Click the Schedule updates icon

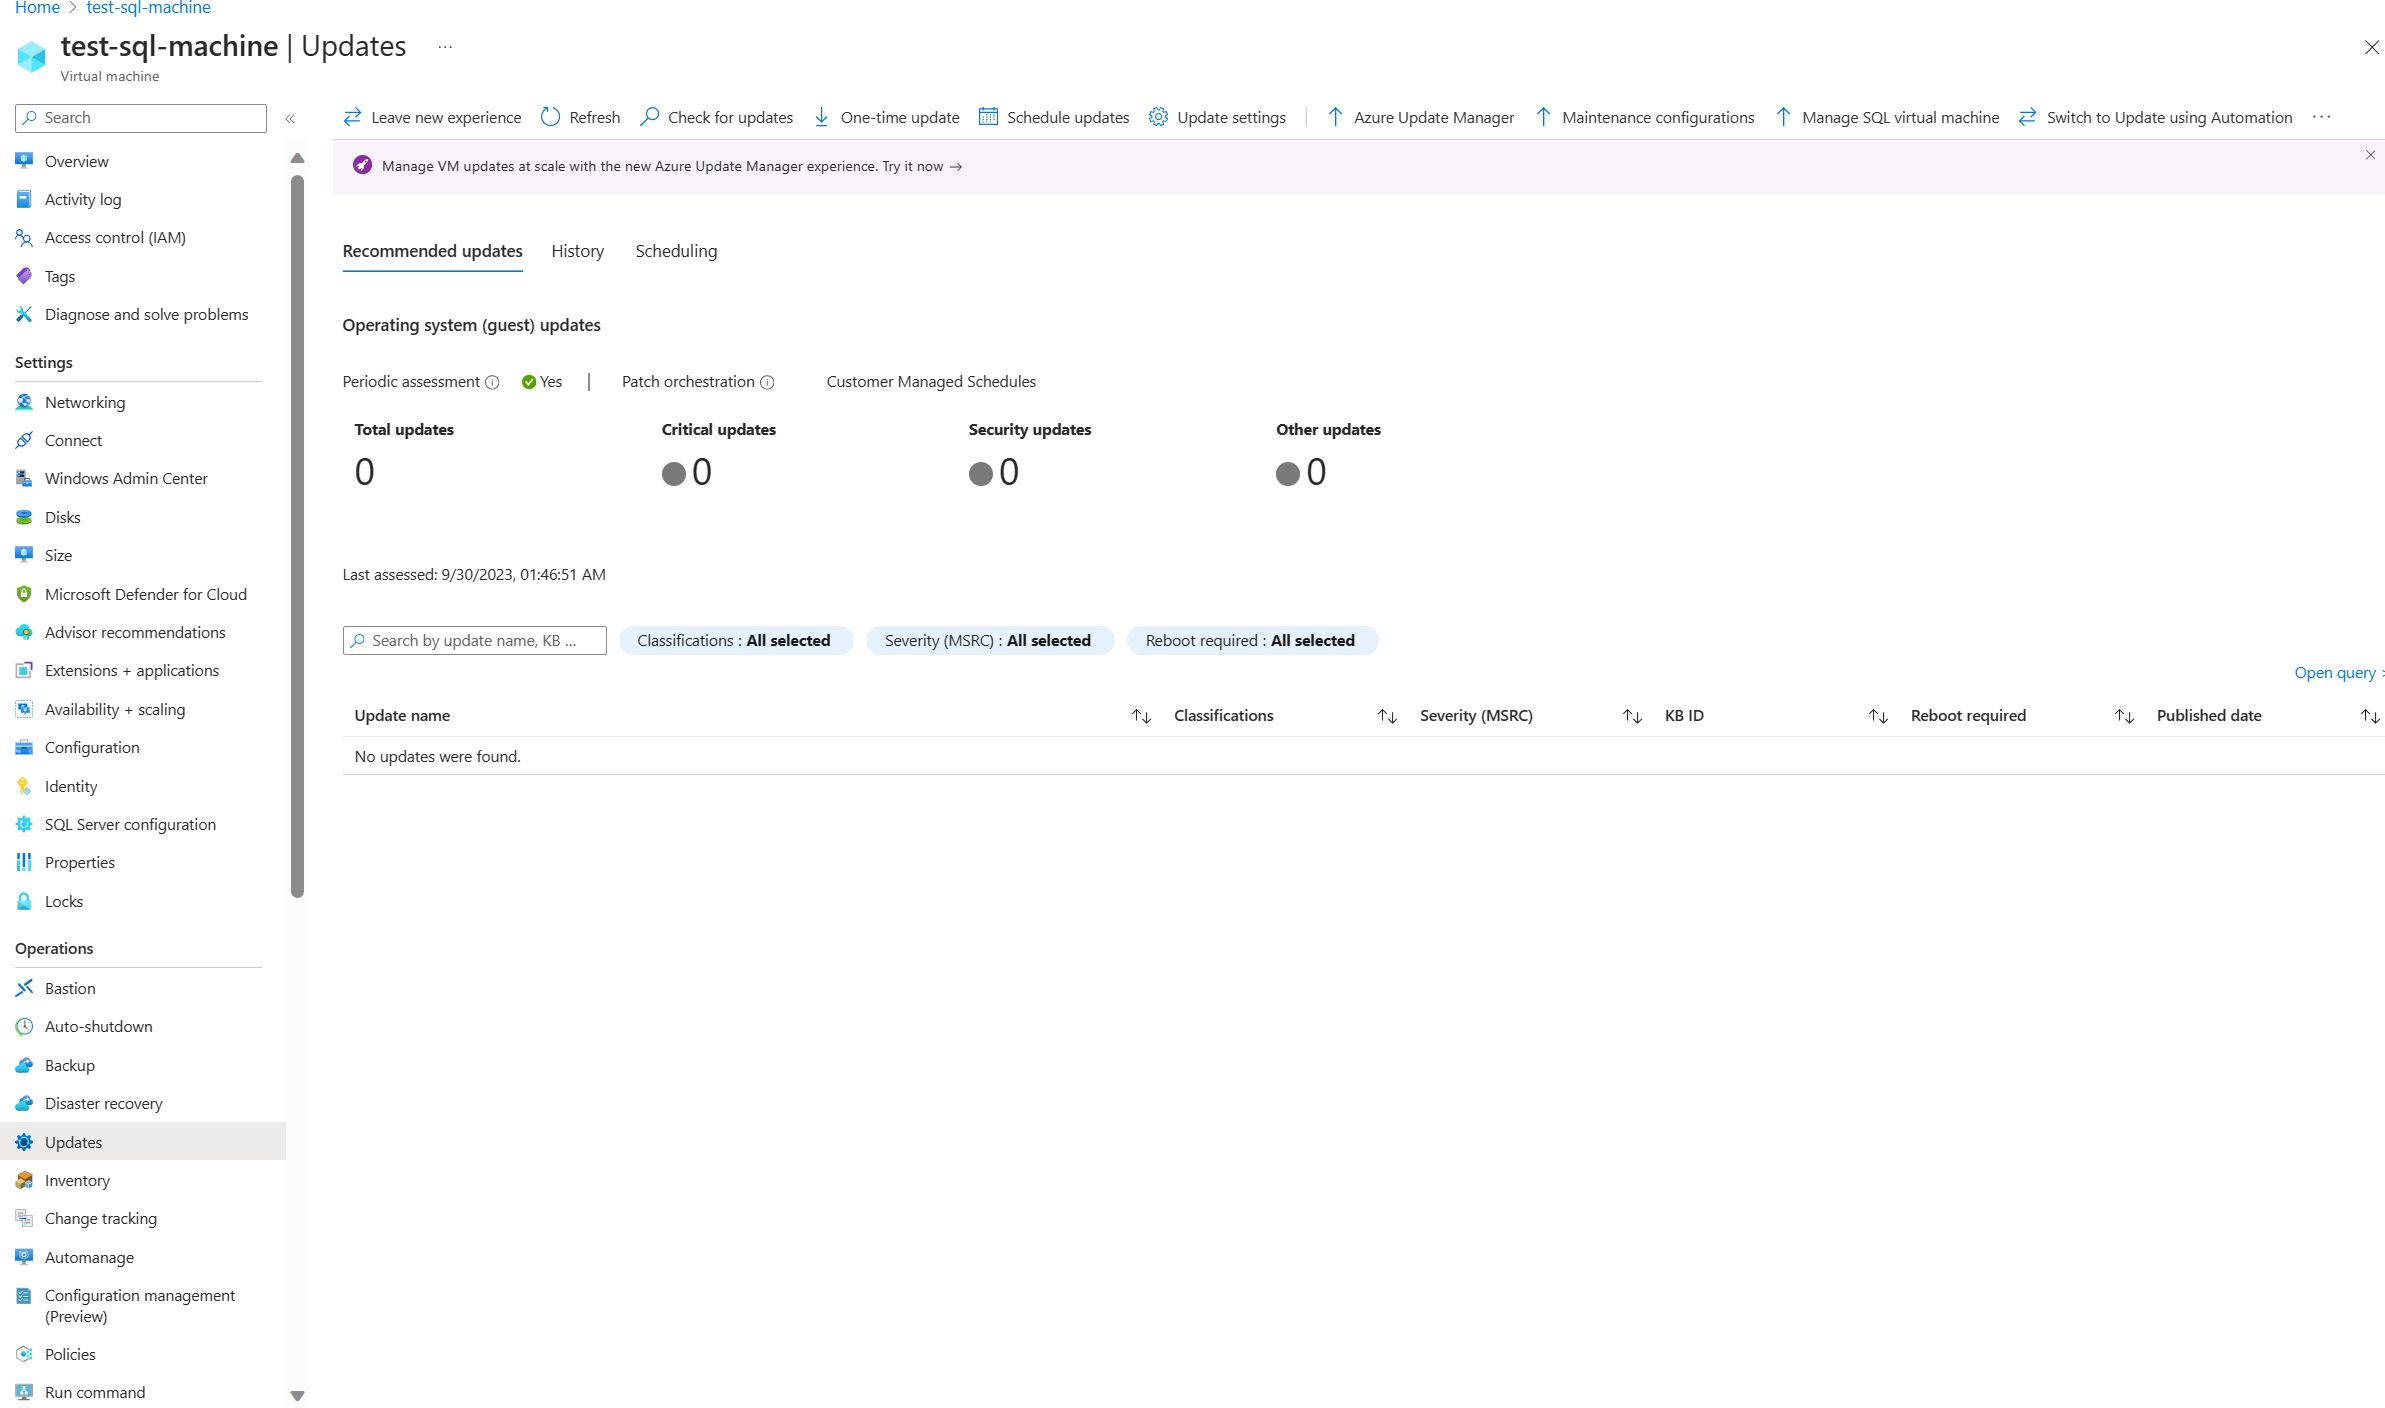click(x=989, y=116)
